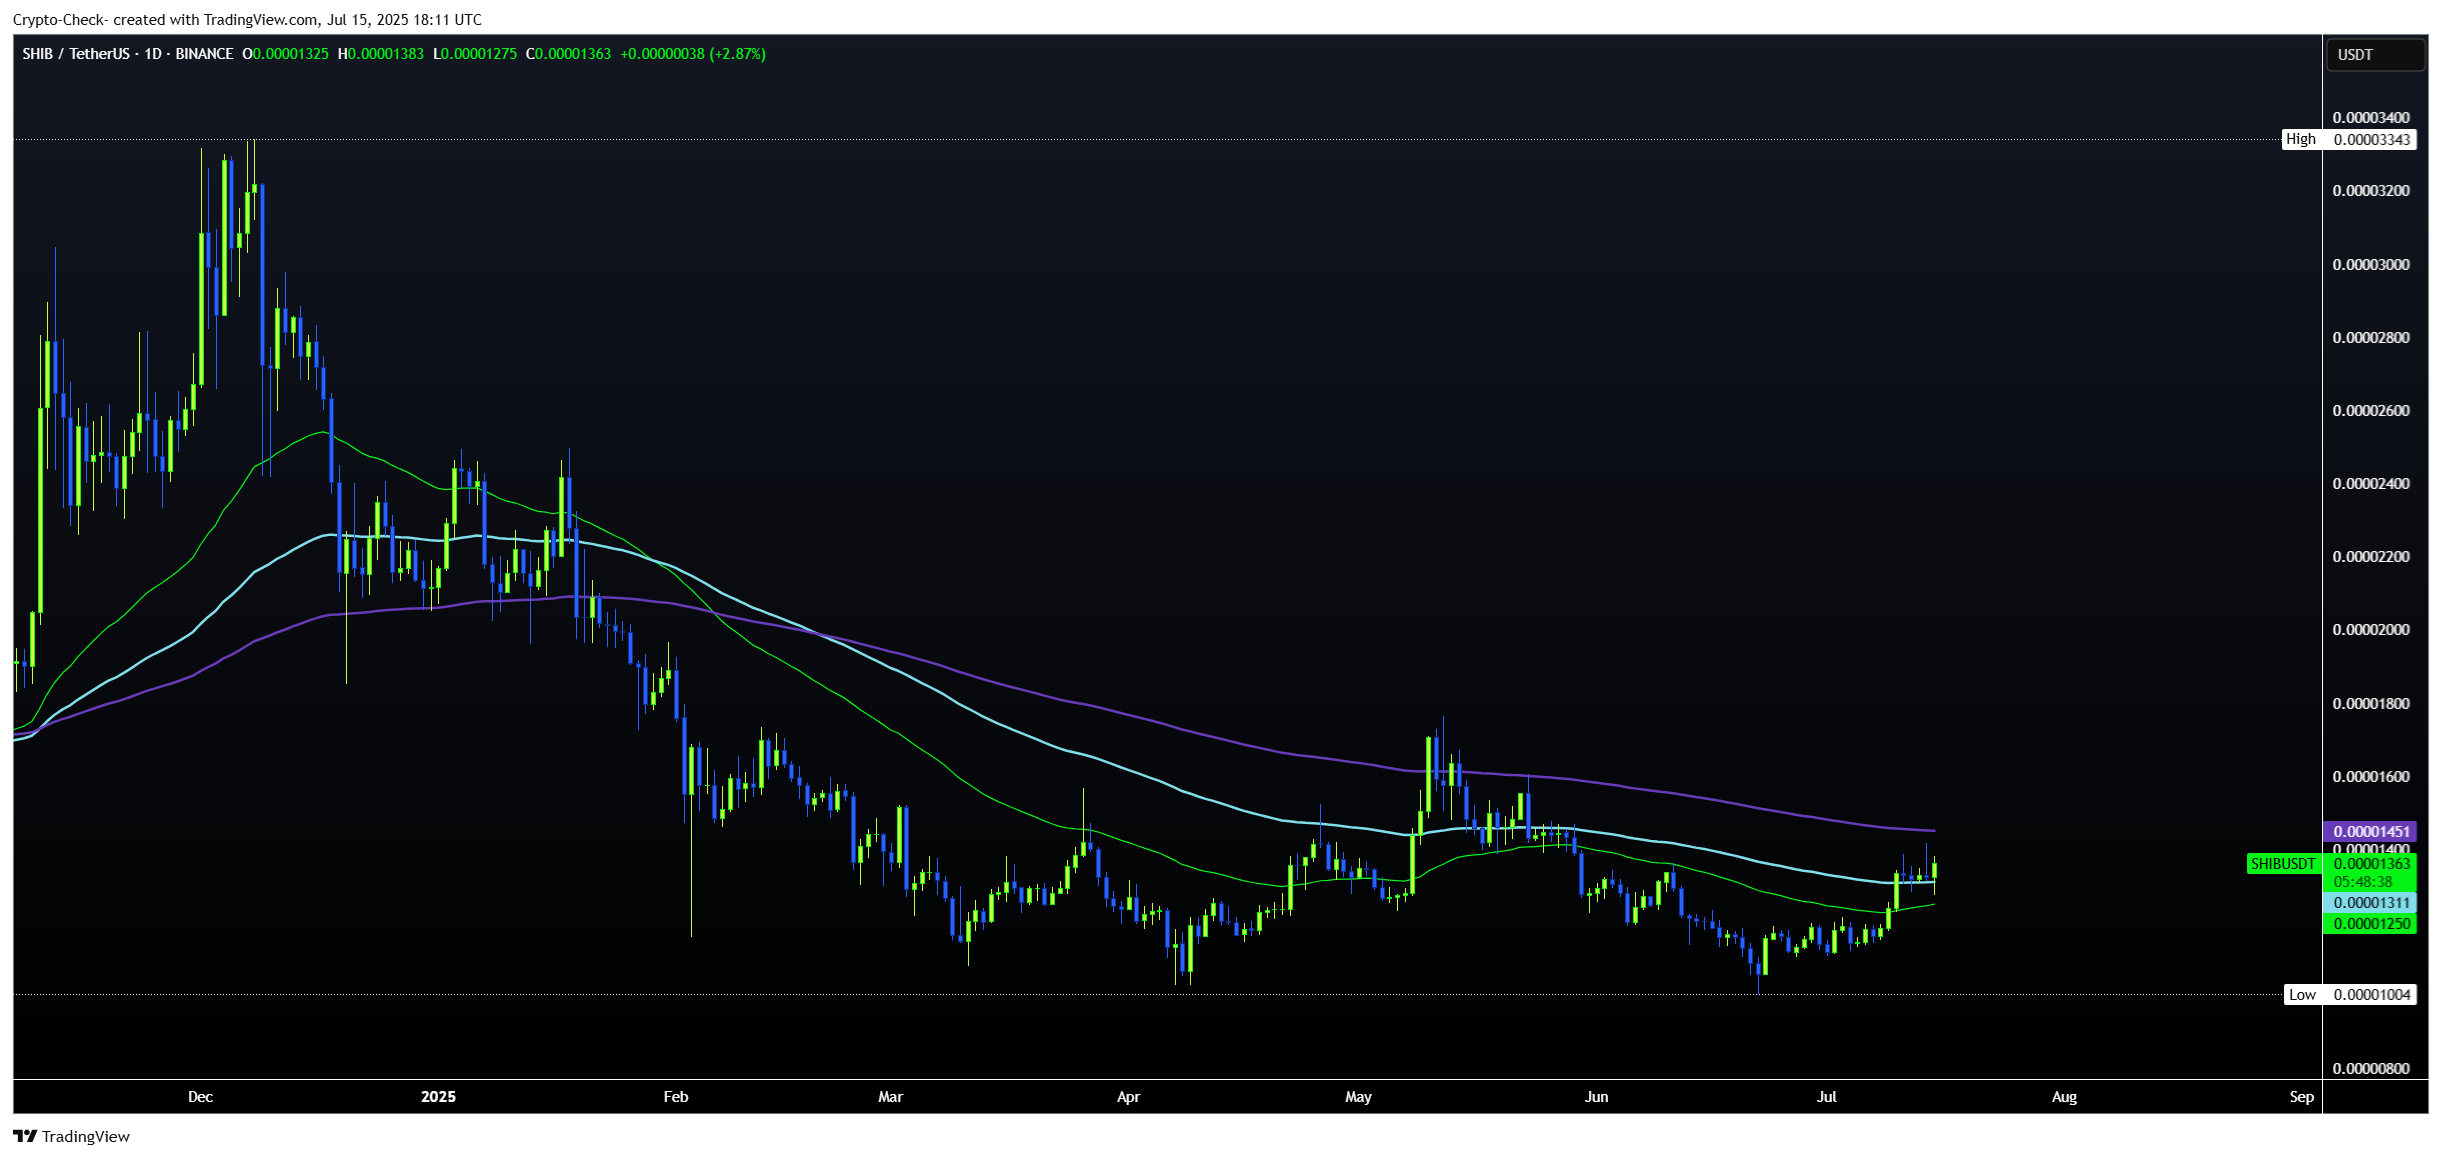Click the Jul label on time axis
The height and width of the screenshot is (1158, 2442).
coord(1826,1097)
